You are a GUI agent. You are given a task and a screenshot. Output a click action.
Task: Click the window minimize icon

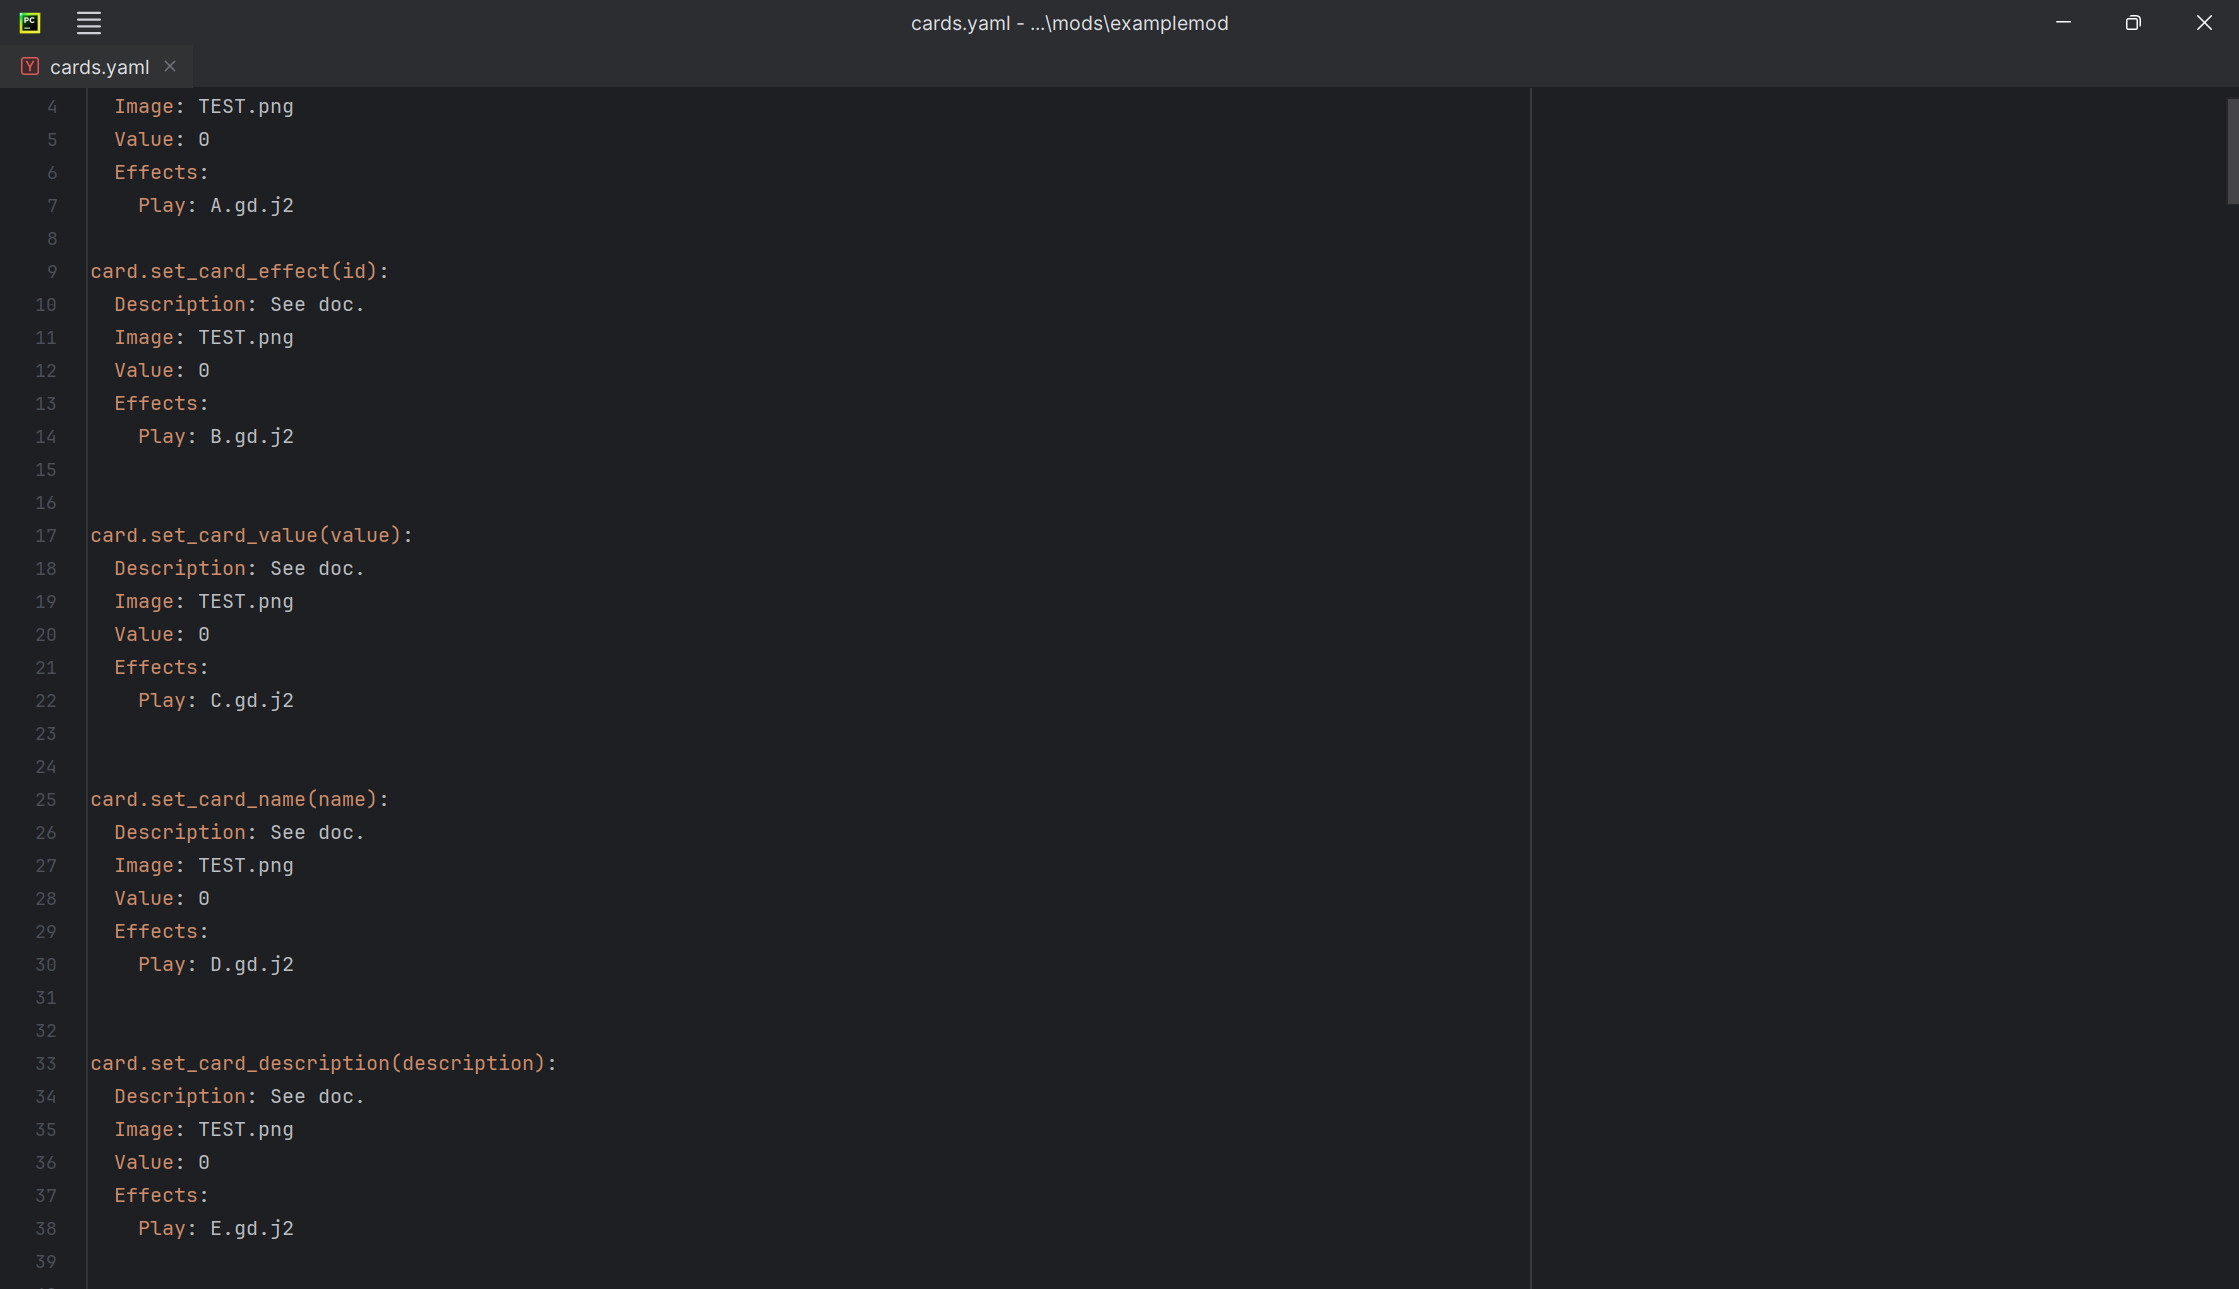click(x=2063, y=22)
